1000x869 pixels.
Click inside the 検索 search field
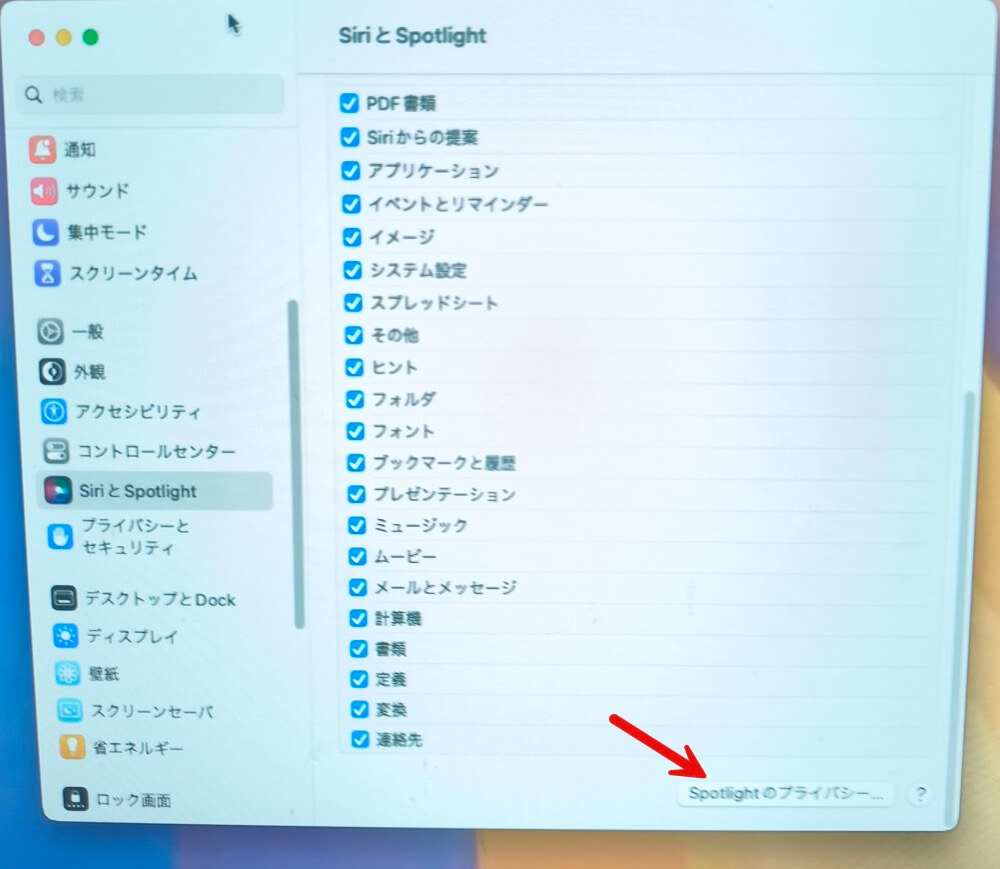click(150, 95)
